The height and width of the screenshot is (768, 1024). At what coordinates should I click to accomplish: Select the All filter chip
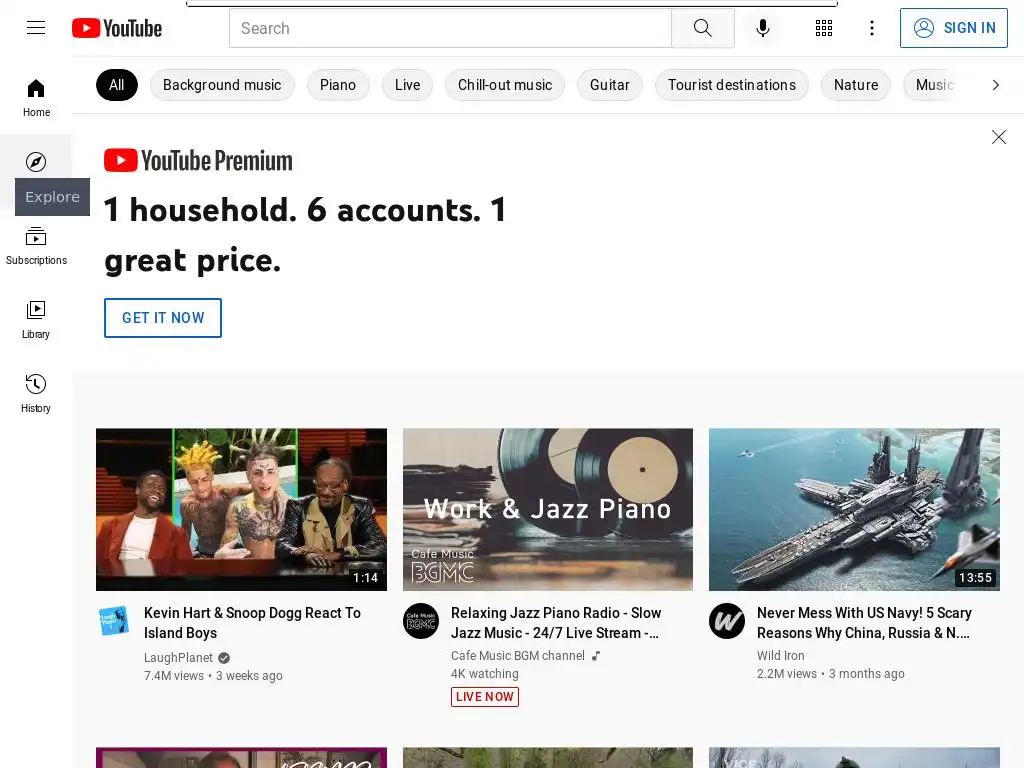click(117, 85)
